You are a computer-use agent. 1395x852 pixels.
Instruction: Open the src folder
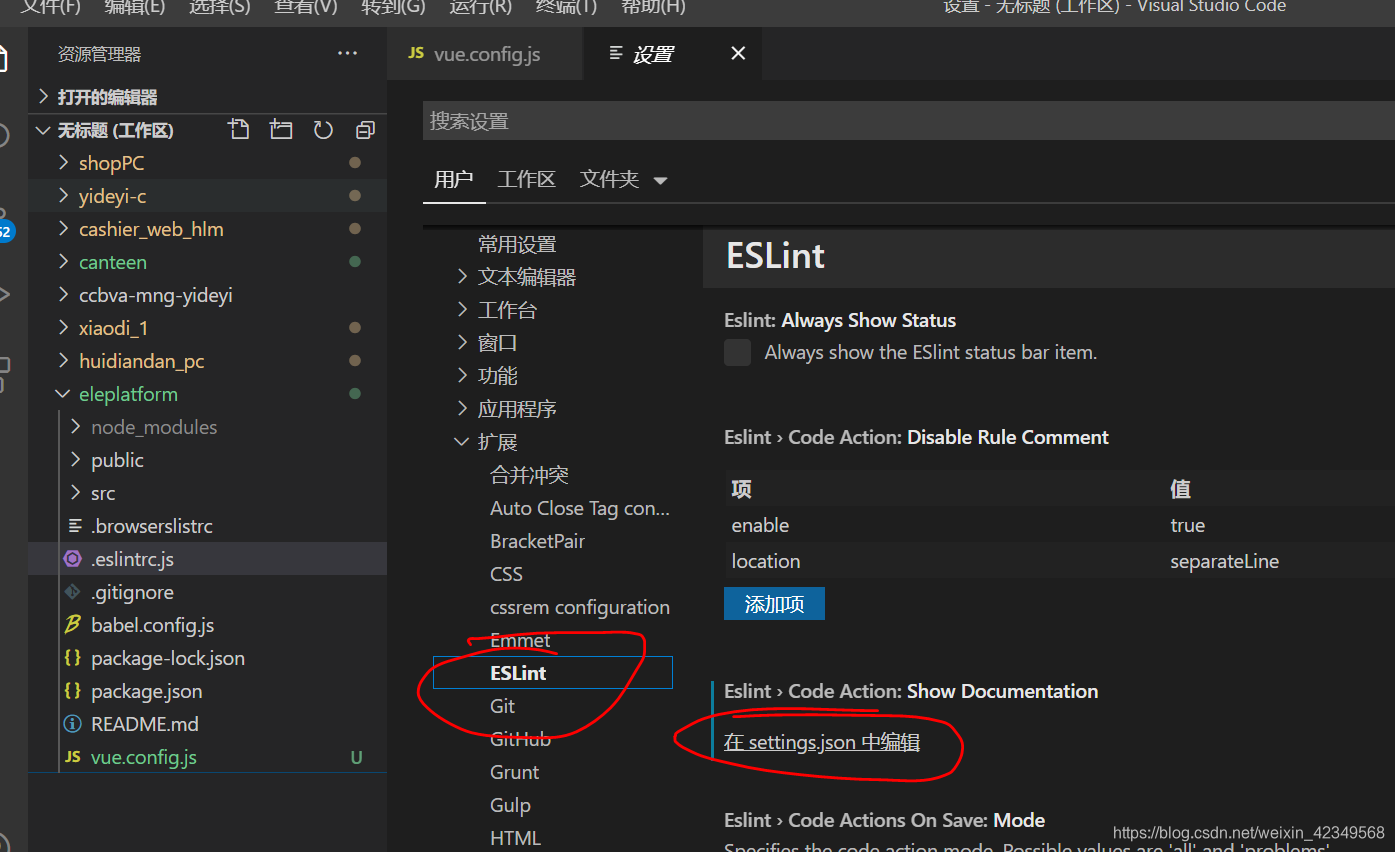103,493
